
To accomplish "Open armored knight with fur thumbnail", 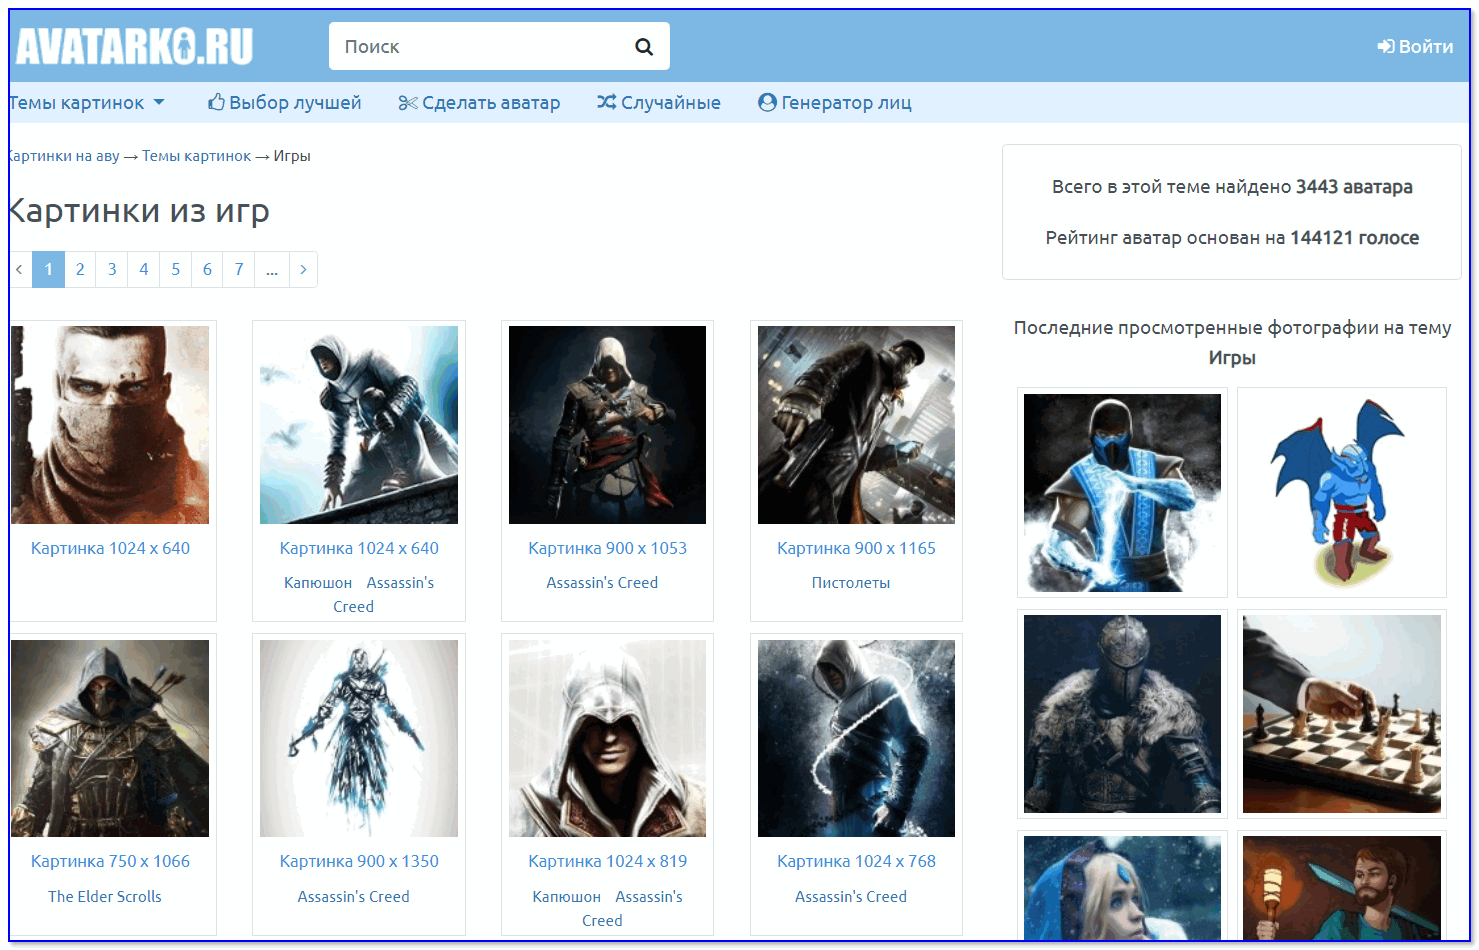I will 1122,714.
